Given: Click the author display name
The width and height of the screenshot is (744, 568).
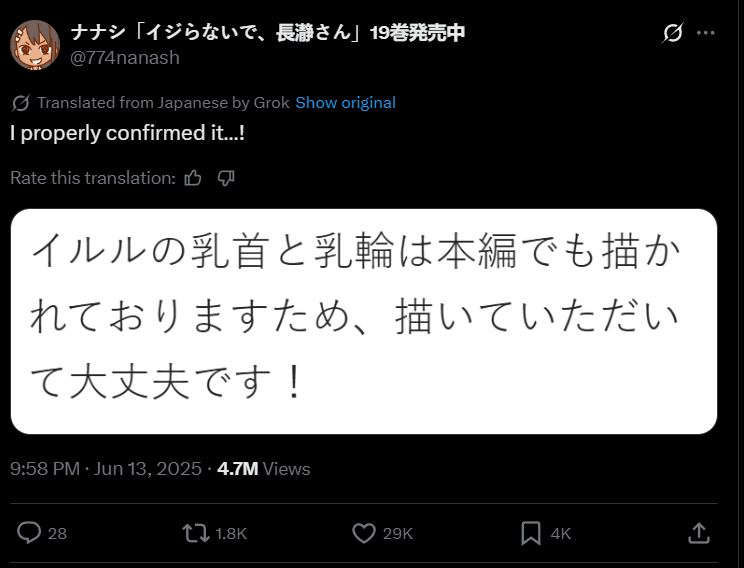Looking at the screenshot, I should (x=268, y=32).
